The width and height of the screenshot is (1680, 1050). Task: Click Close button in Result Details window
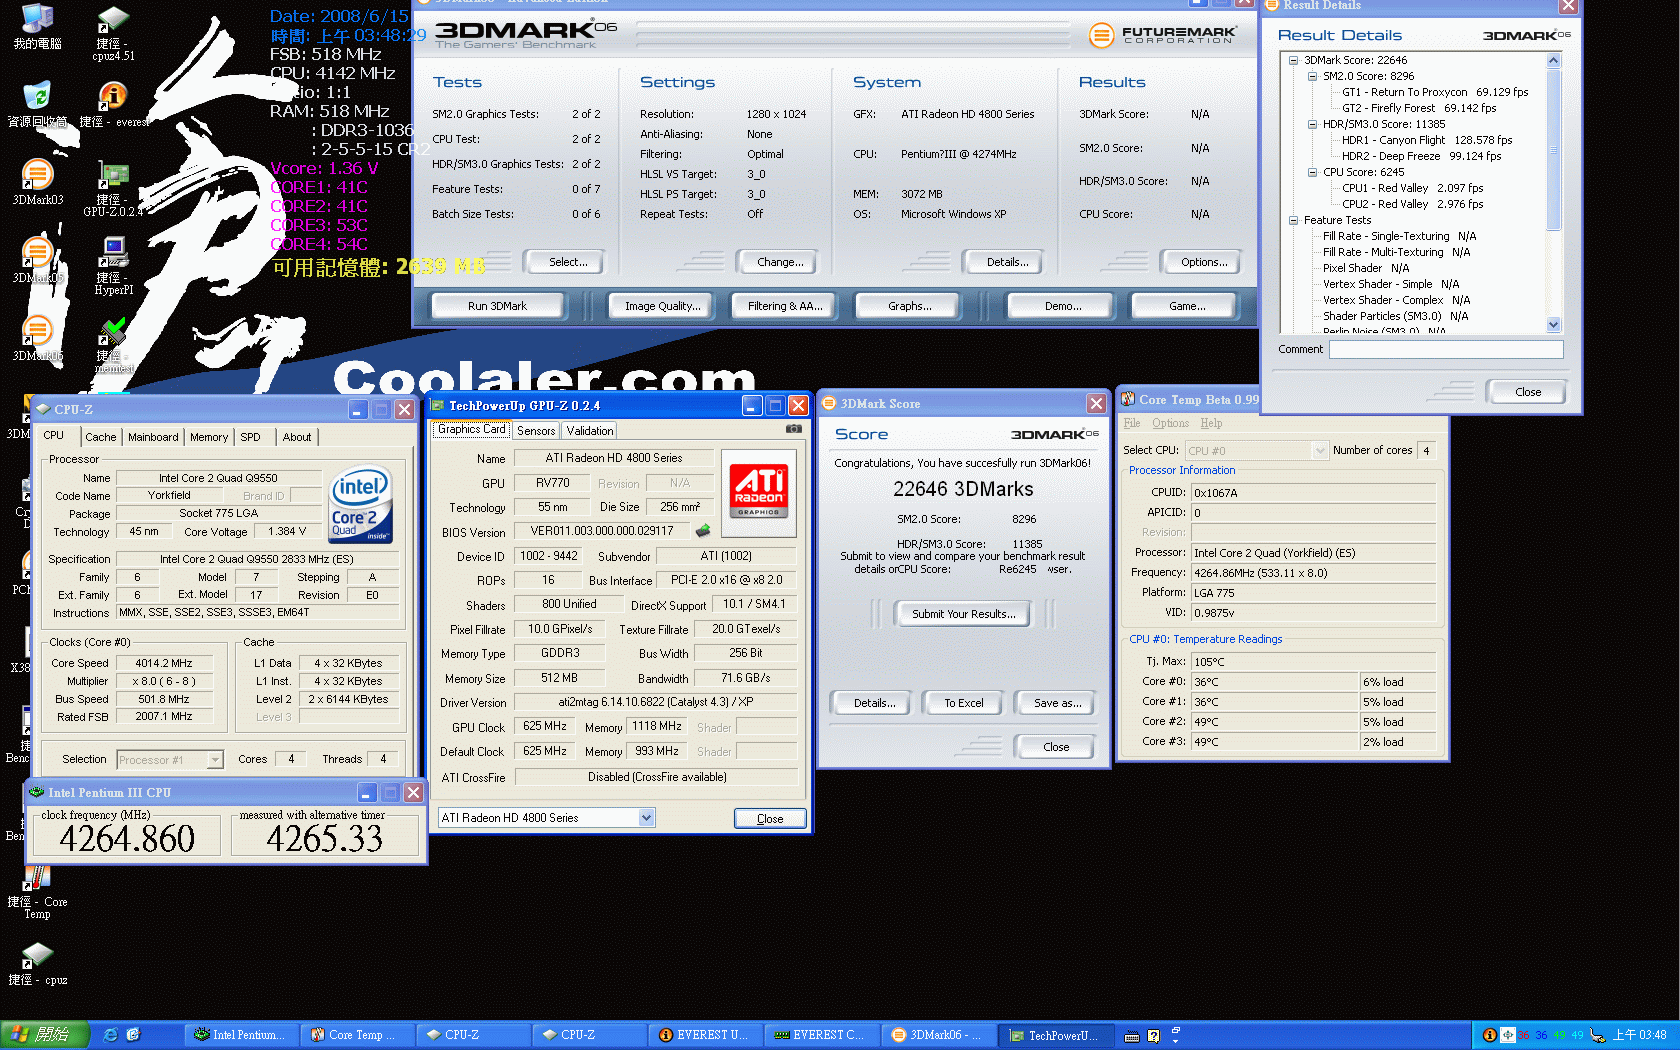pyautogui.click(x=1527, y=392)
